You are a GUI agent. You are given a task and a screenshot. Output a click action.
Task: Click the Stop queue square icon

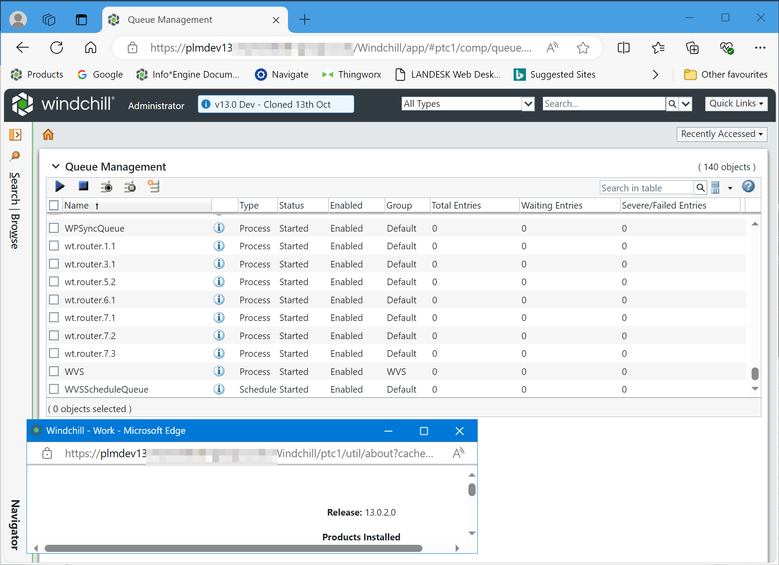(x=83, y=186)
